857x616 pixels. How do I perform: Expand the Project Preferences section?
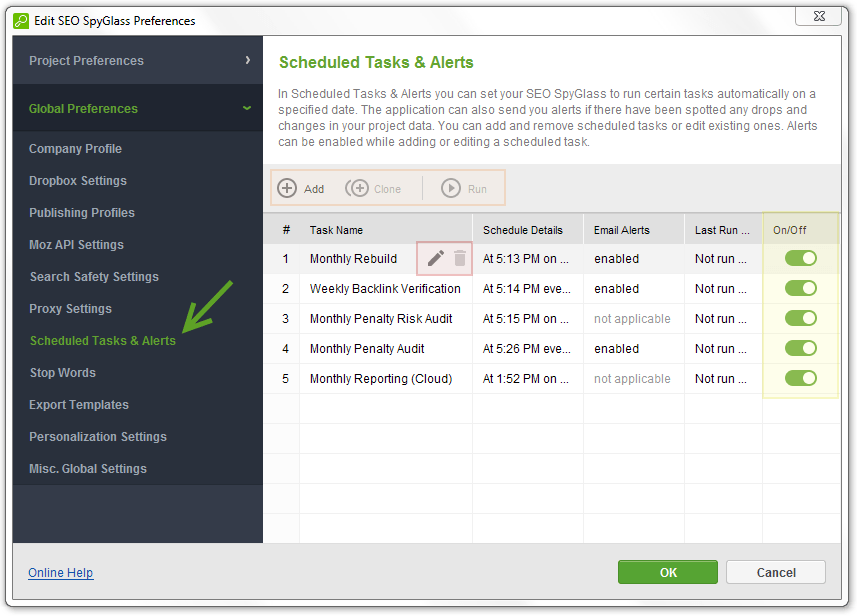[x=138, y=60]
